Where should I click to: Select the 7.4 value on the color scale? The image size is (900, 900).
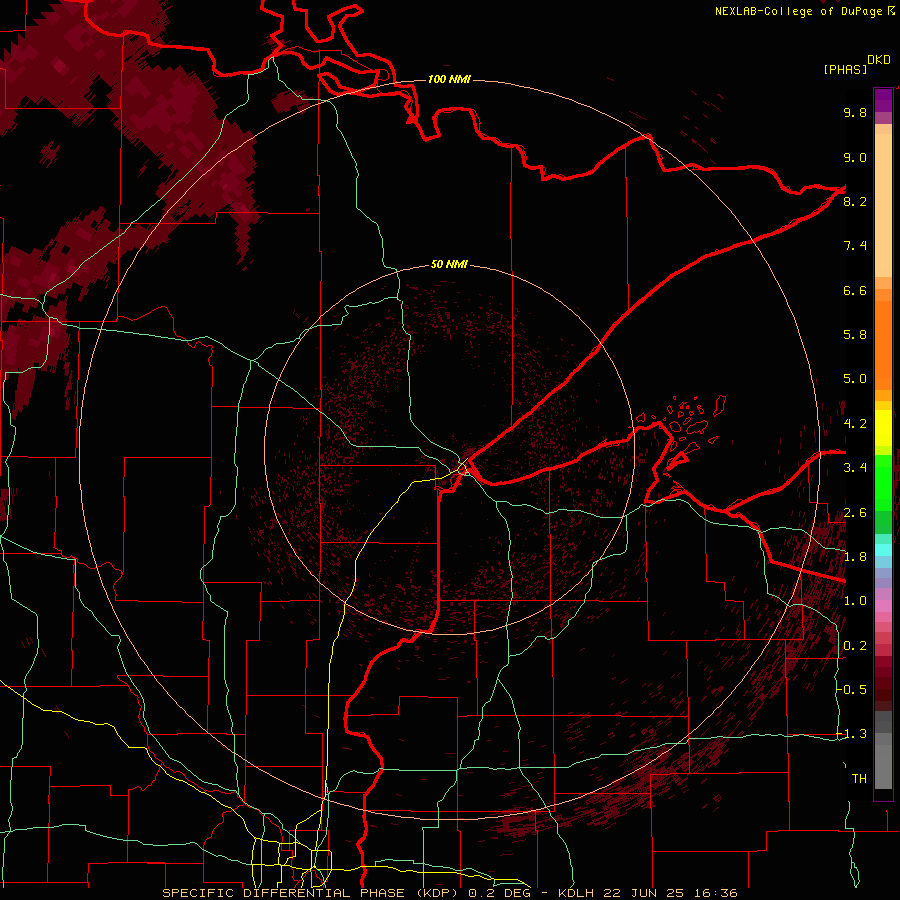point(855,246)
